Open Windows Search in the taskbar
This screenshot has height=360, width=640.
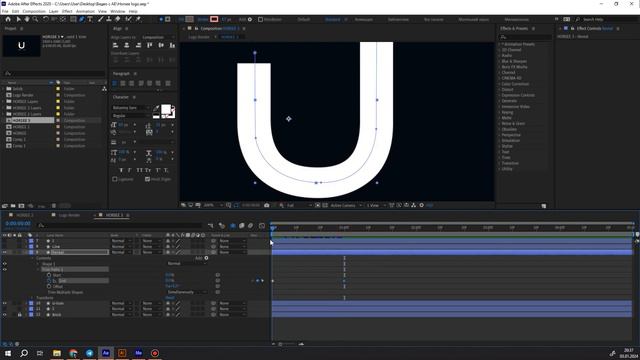pyautogui.click(x=24, y=353)
